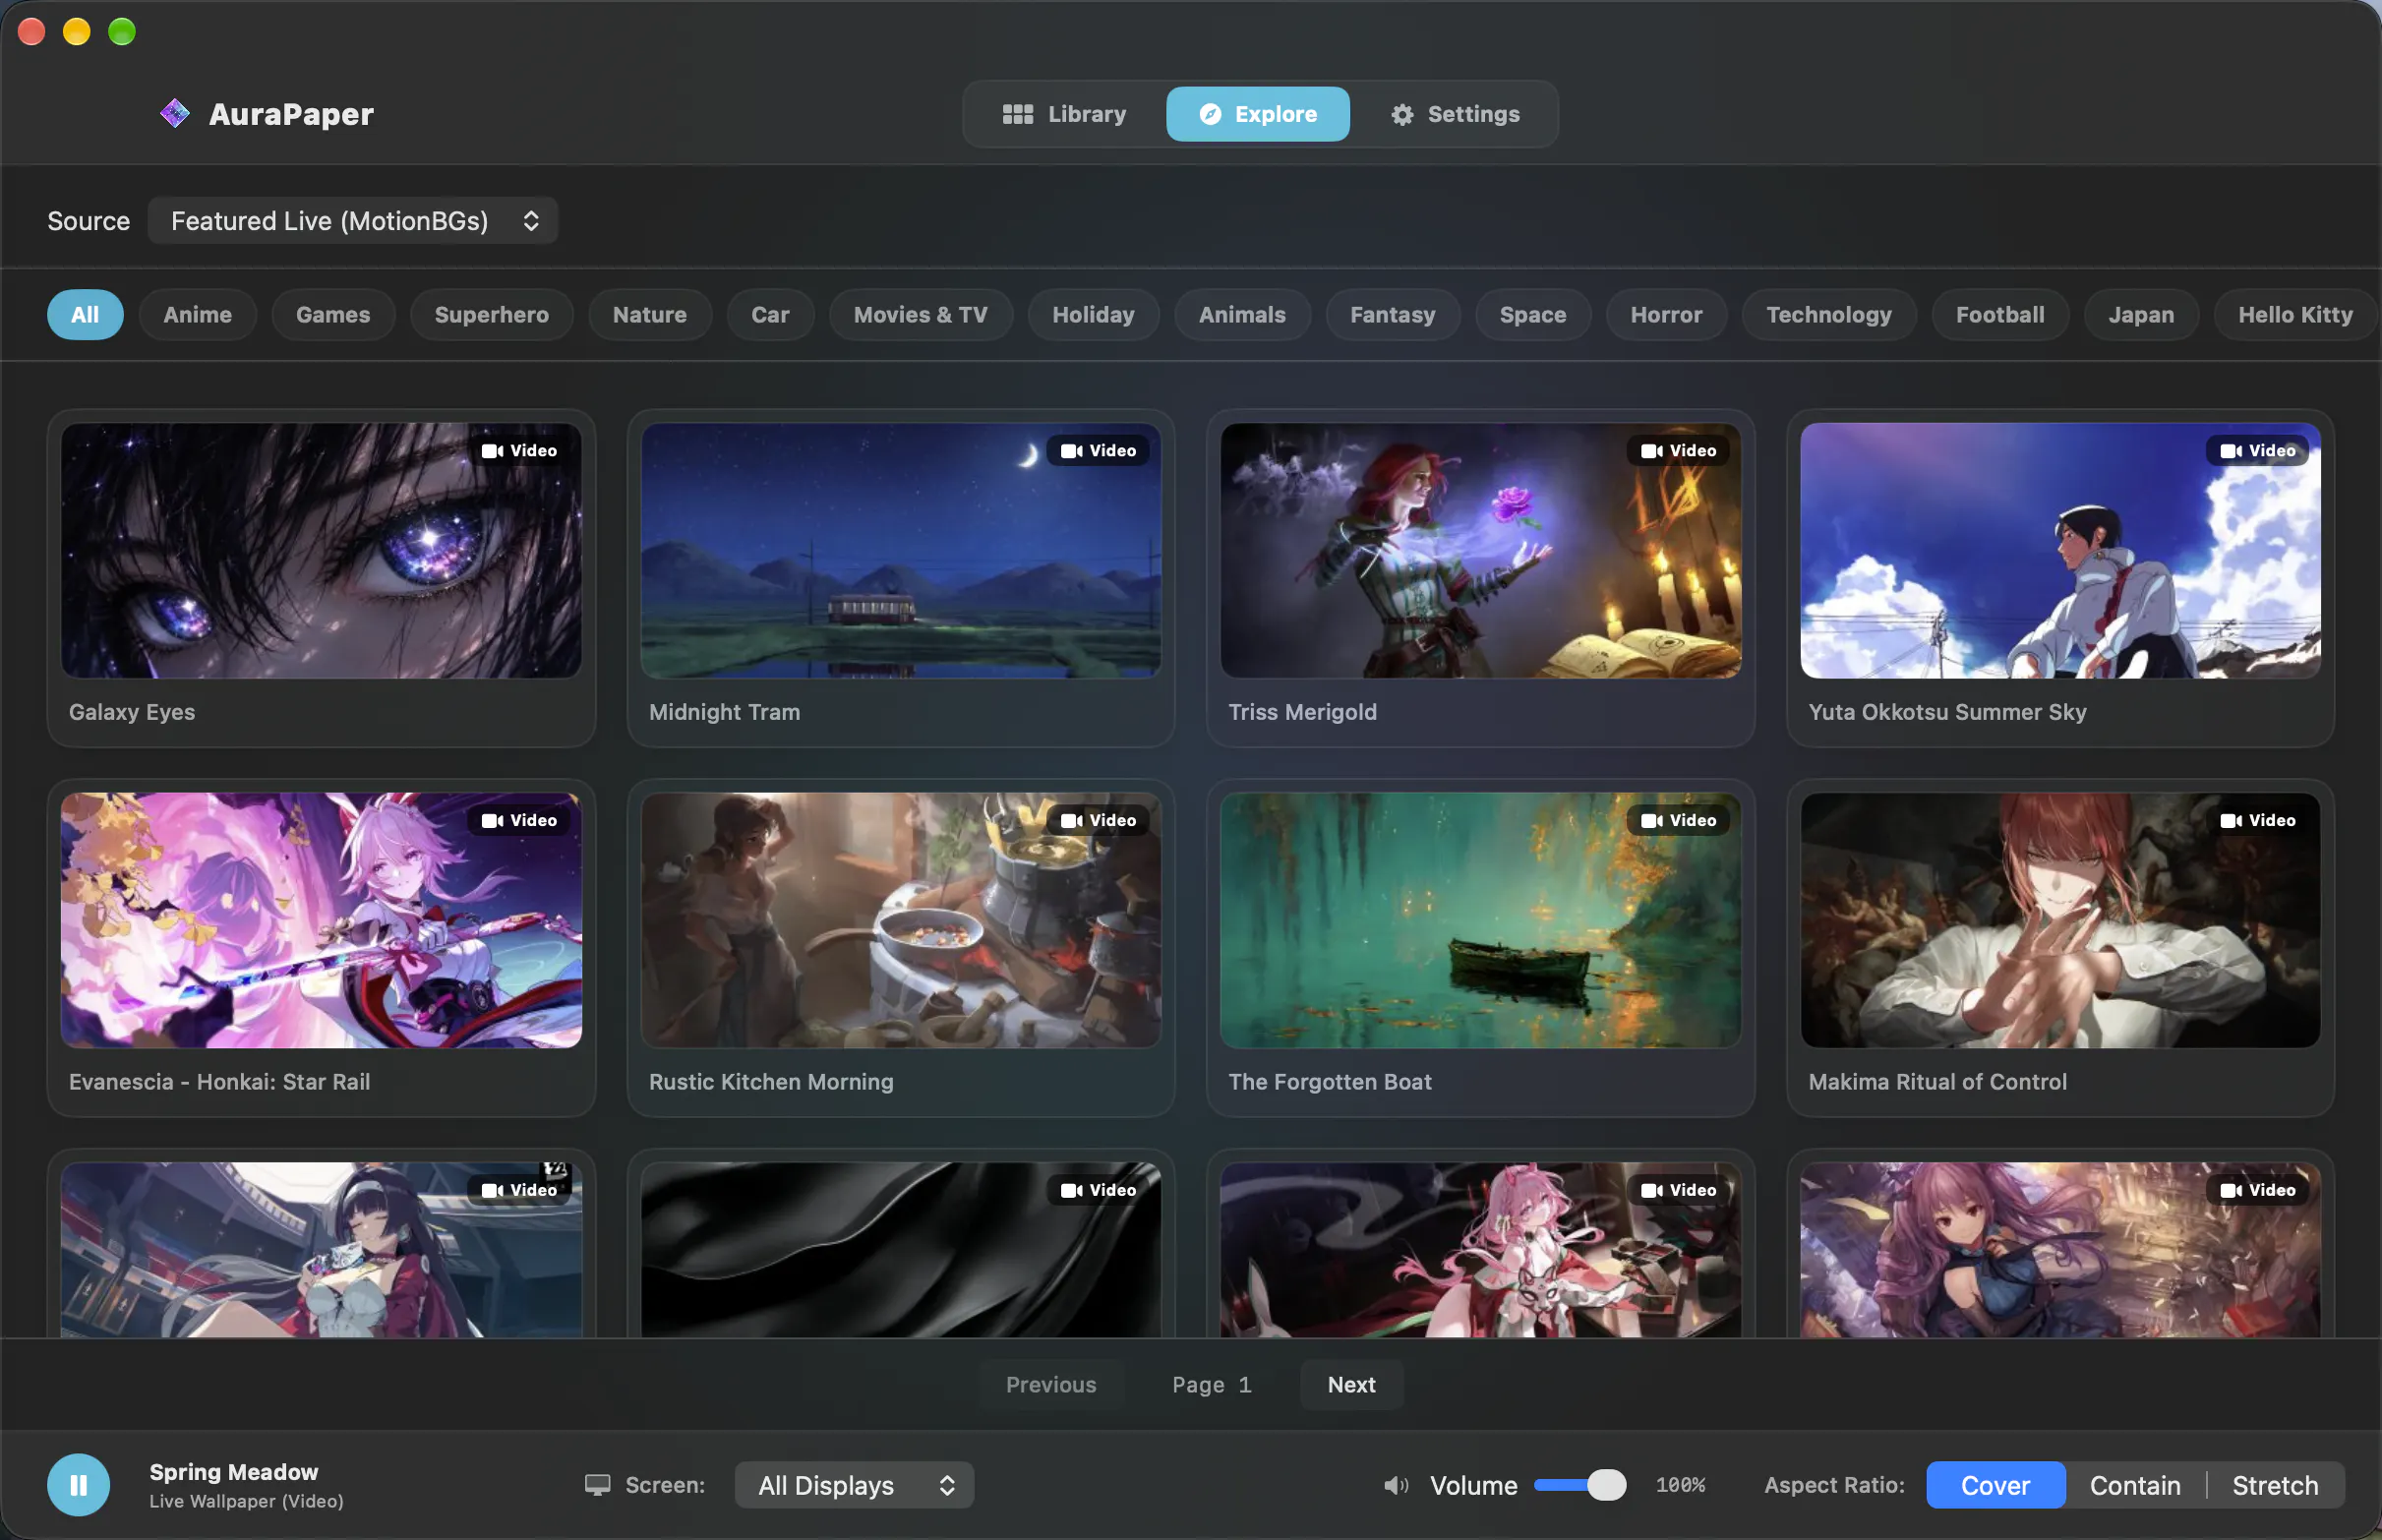Select the Football category chip
Image resolution: width=2382 pixels, height=1540 pixels.
tap(2000, 315)
